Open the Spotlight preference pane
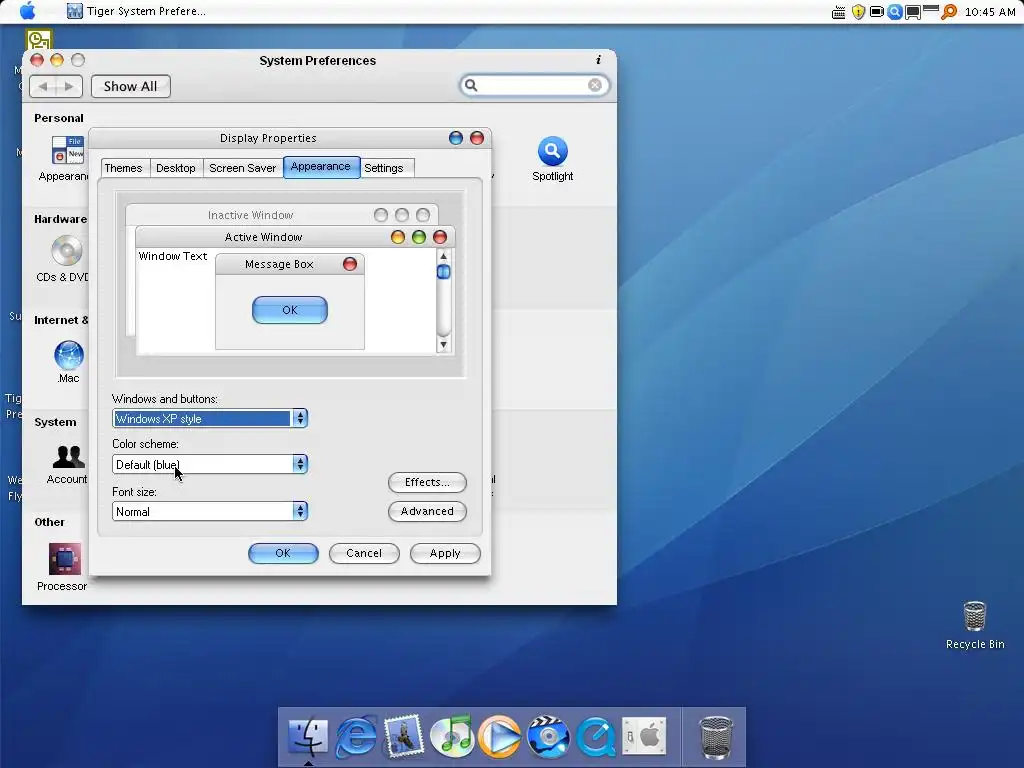Screen dimensions: 1024x768 click(x=552, y=159)
